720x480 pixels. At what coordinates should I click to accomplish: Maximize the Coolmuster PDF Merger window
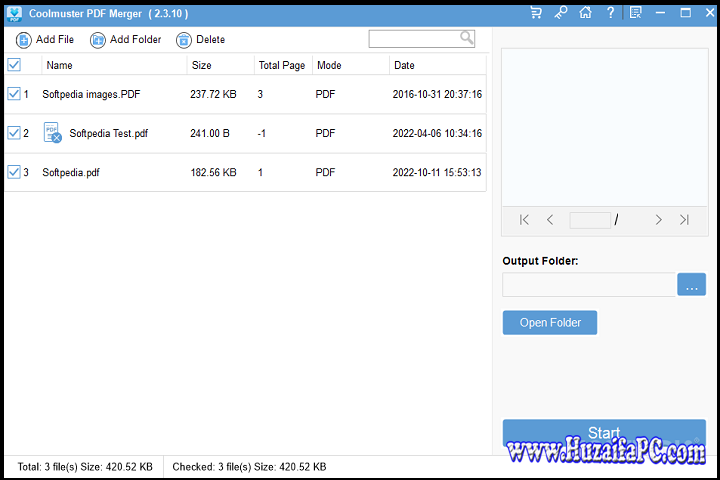pyautogui.click(x=686, y=12)
